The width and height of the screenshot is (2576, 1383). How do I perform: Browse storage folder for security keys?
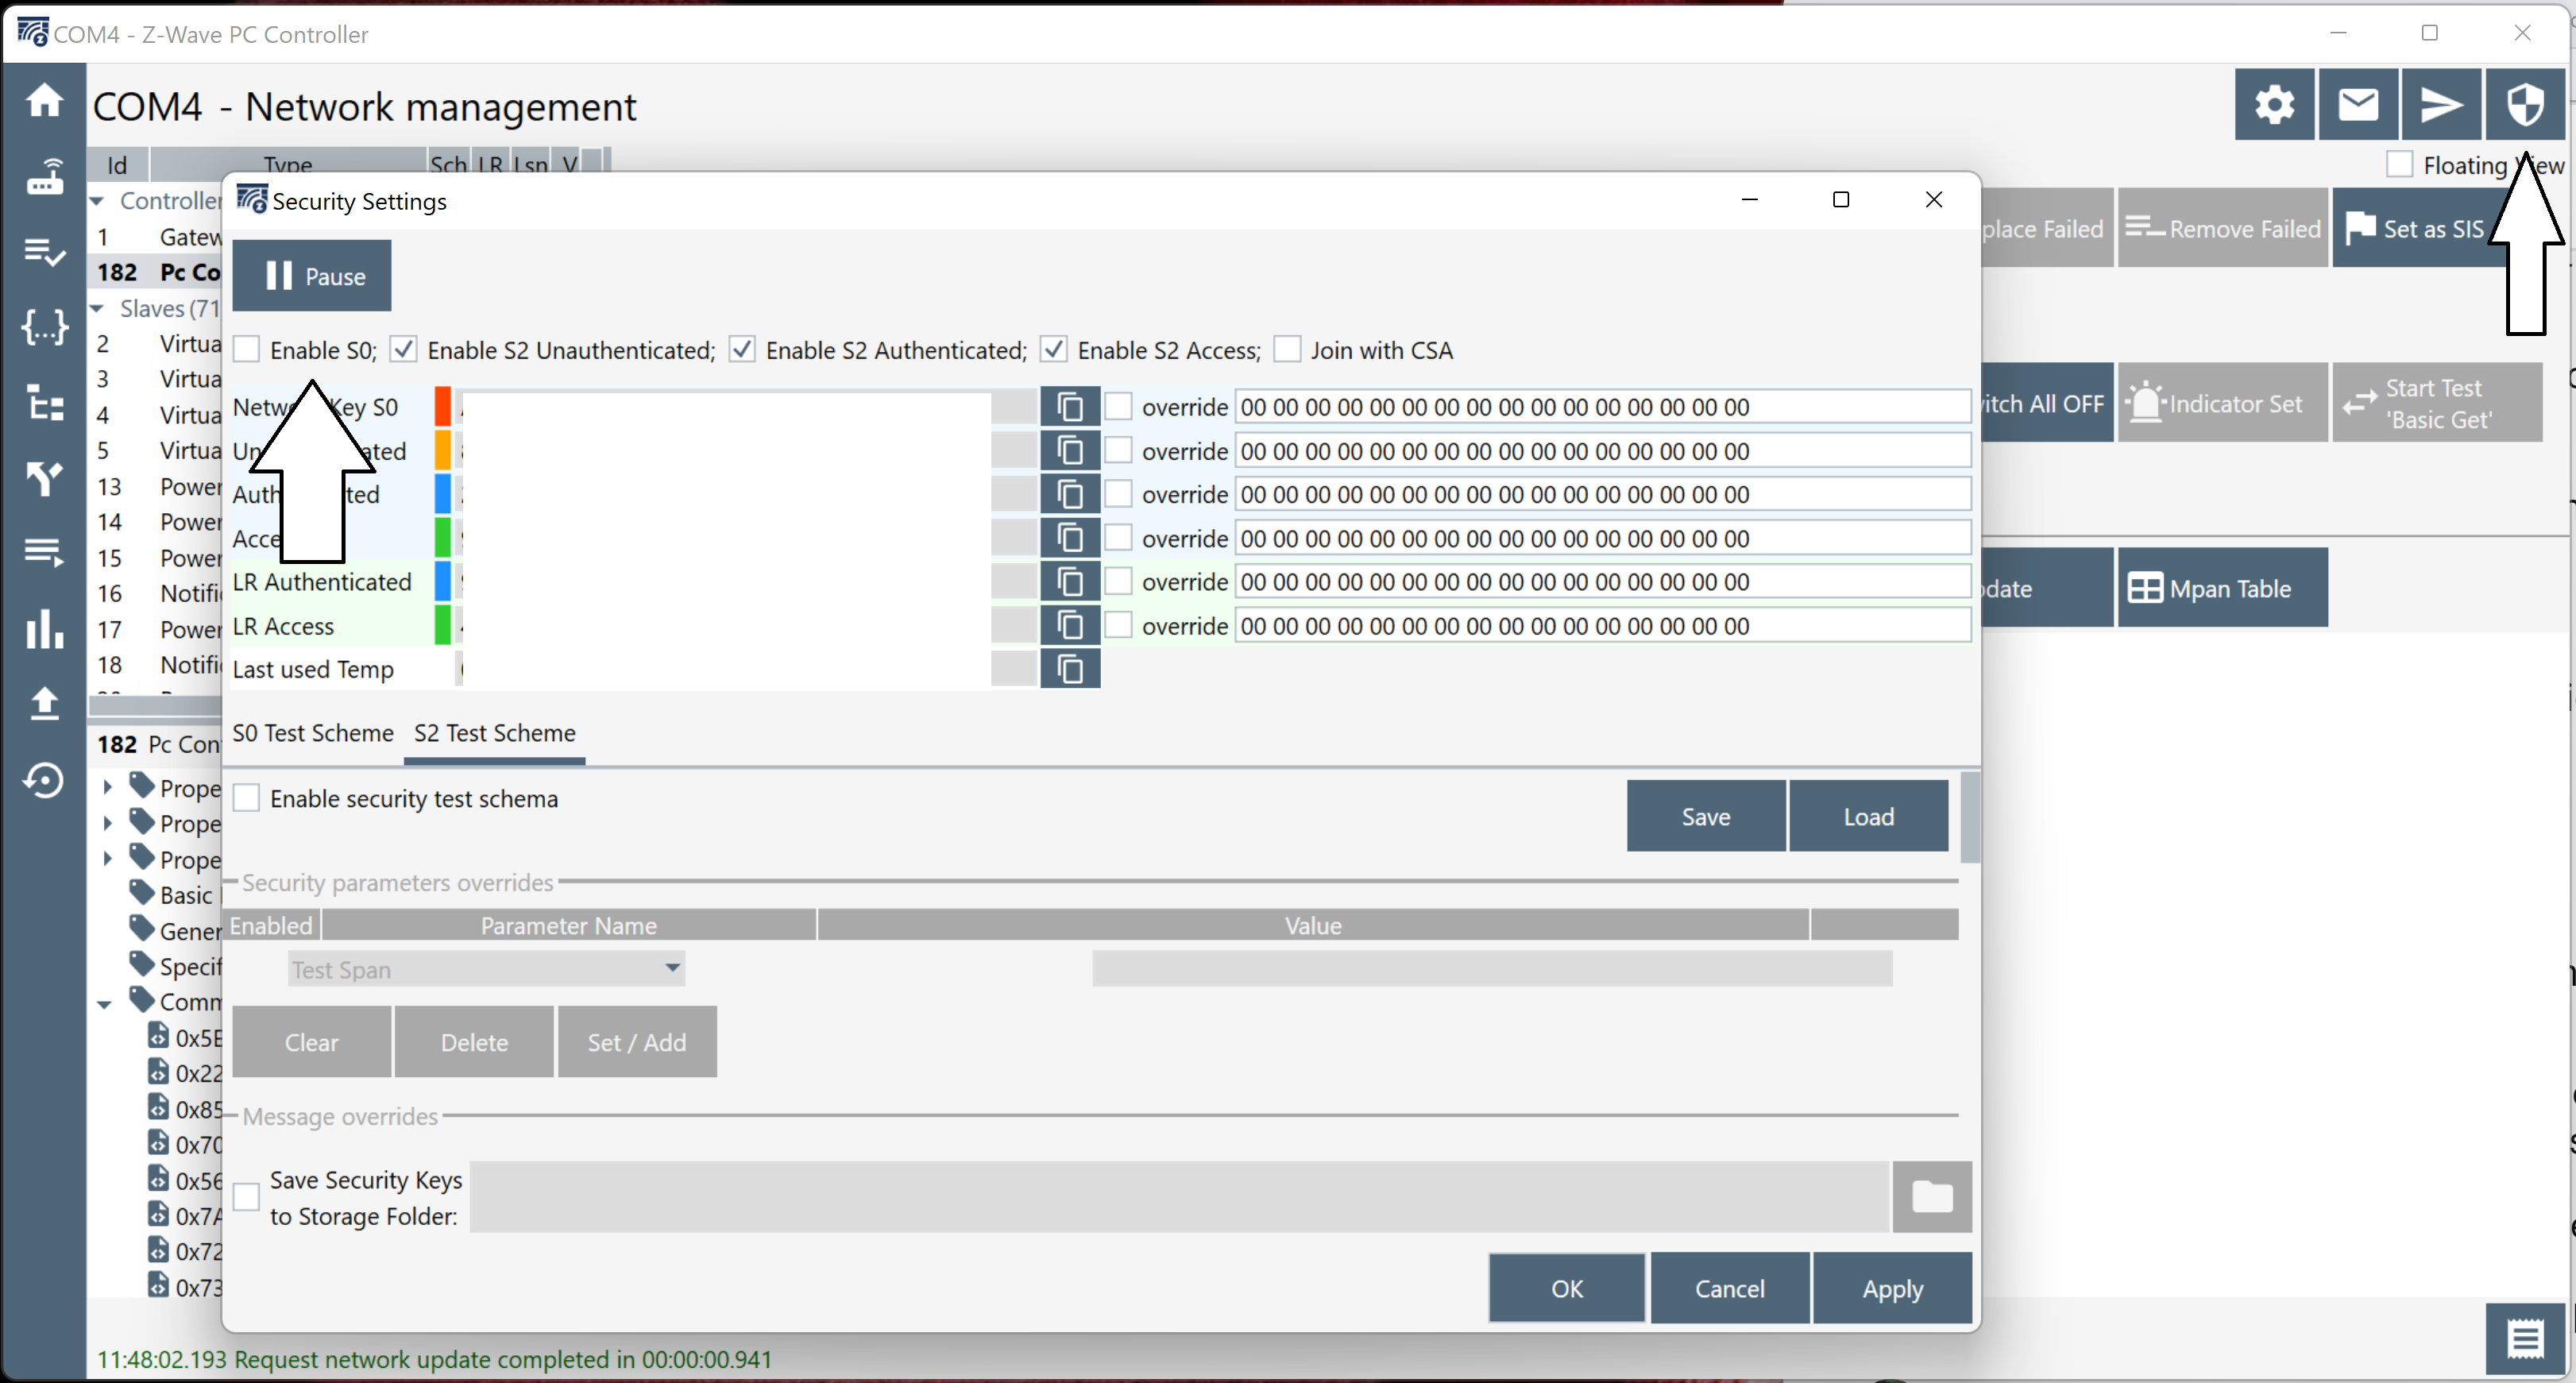pos(1931,1196)
